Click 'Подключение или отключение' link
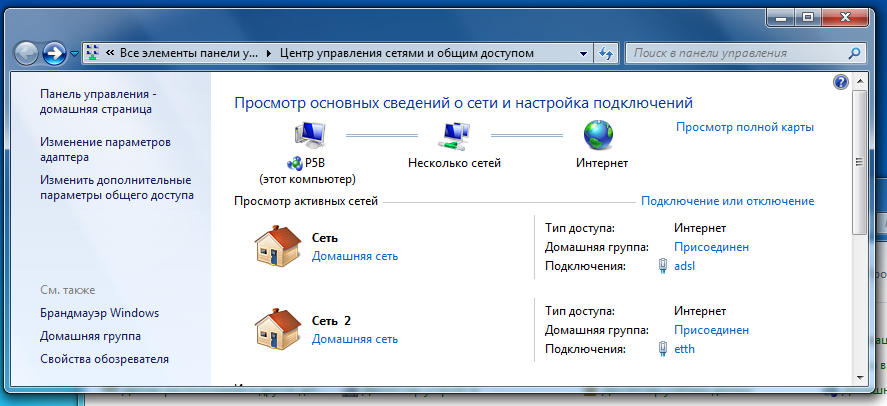Image resolution: width=887 pixels, height=406 pixels. [727, 201]
